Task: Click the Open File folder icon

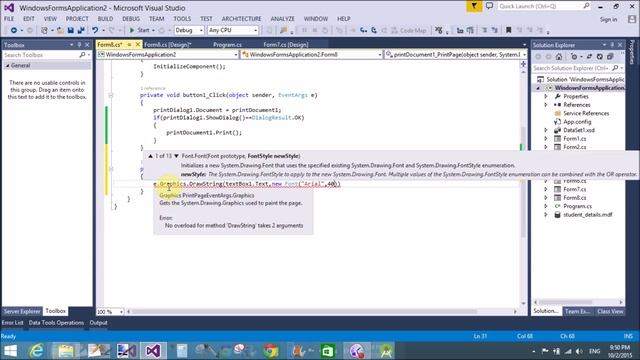Action: [x=60, y=30]
